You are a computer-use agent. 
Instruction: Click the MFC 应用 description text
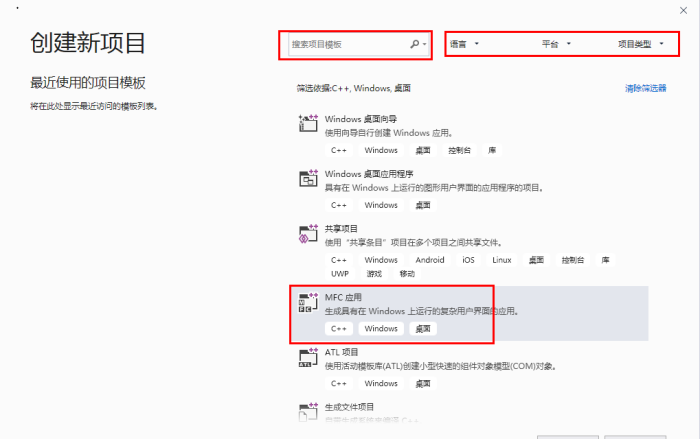click(x=421, y=311)
